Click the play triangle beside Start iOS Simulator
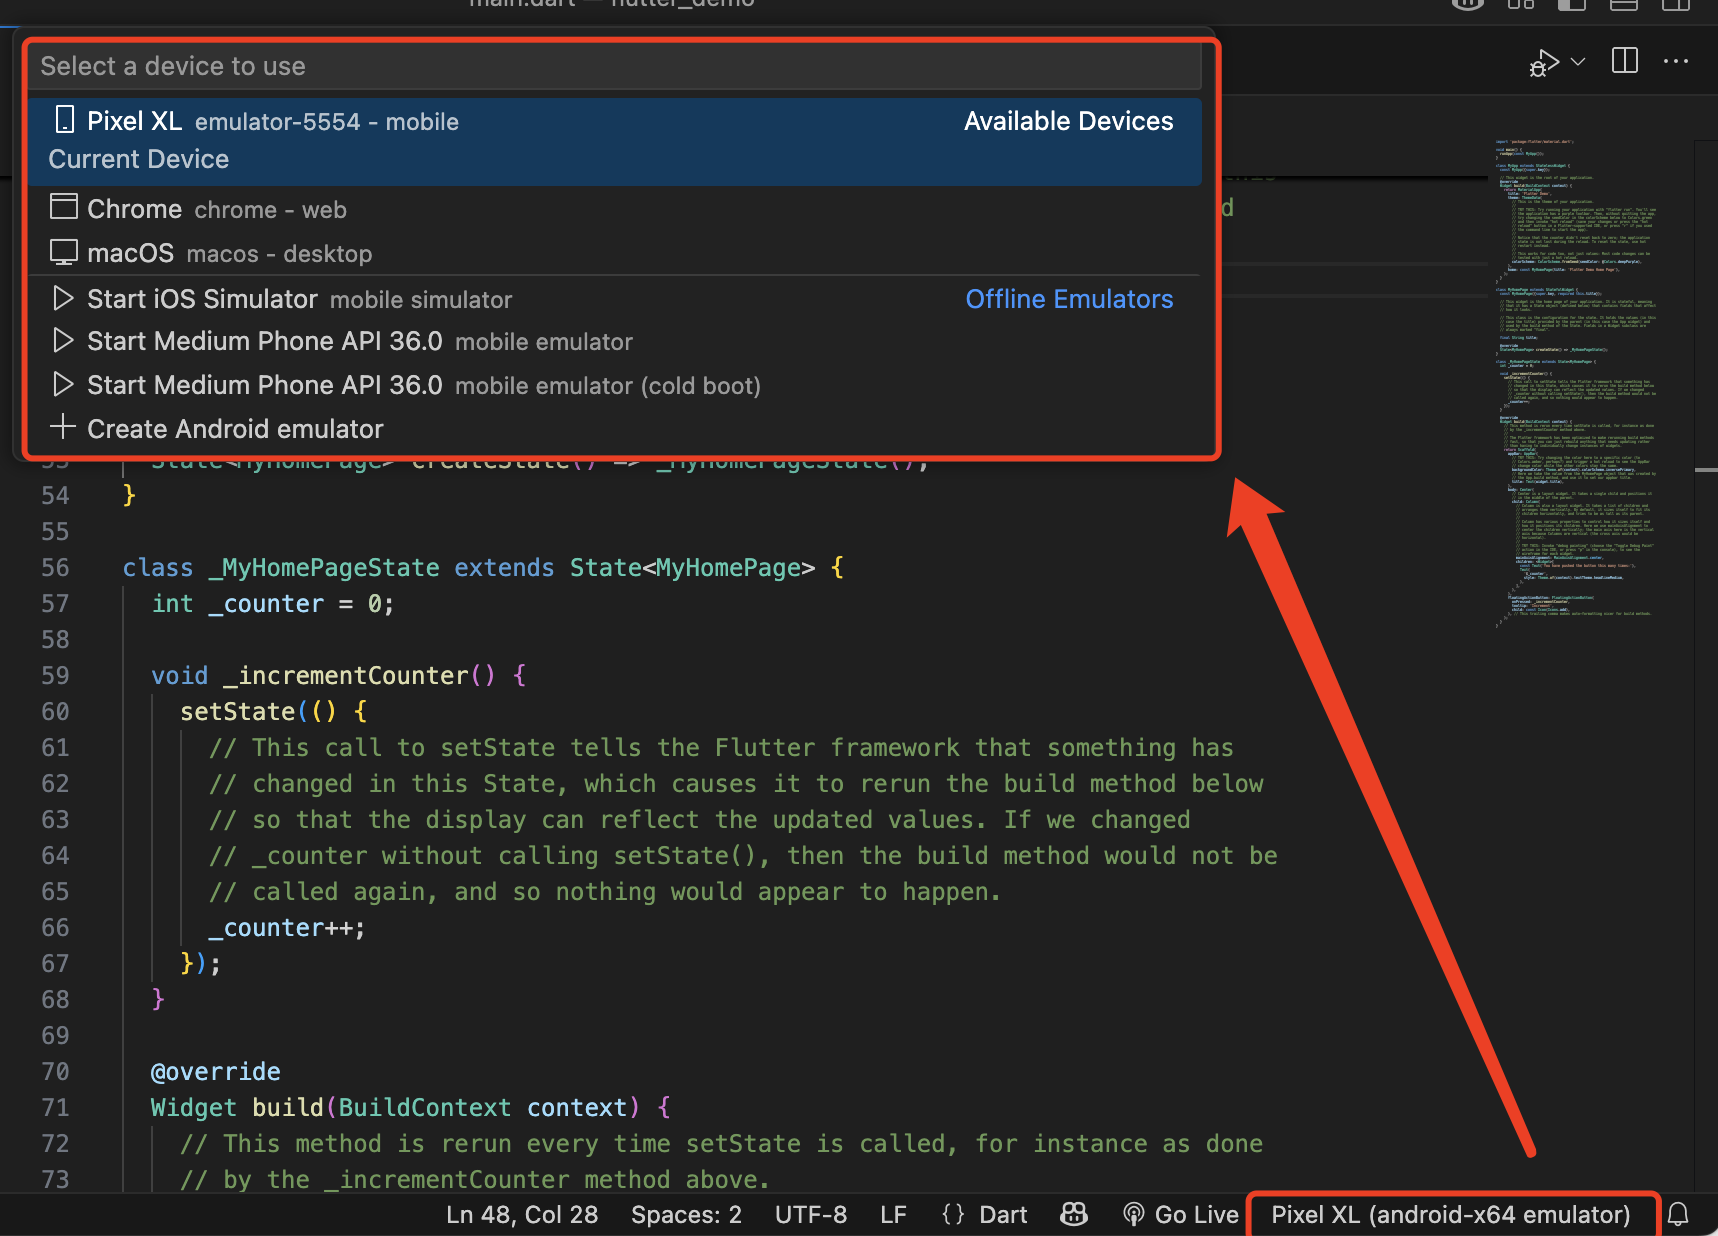The width and height of the screenshot is (1718, 1236). tap(63, 298)
